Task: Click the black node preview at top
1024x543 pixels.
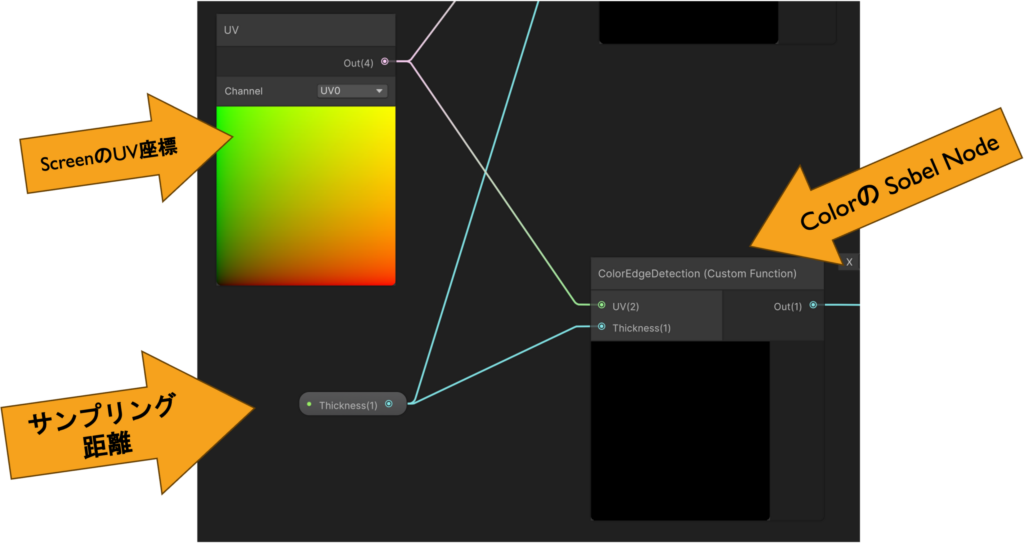Action: 688,22
